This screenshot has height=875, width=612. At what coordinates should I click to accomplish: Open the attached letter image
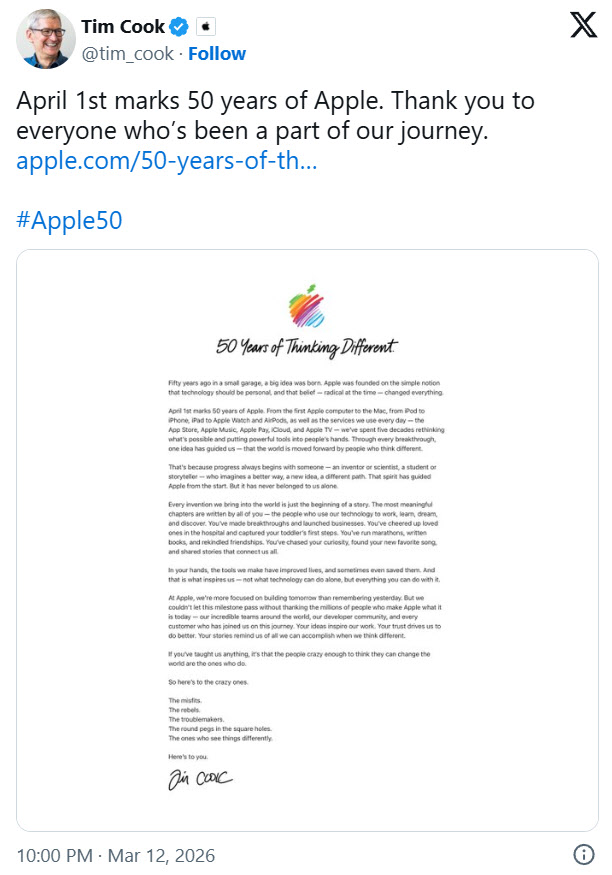coord(306,540)
